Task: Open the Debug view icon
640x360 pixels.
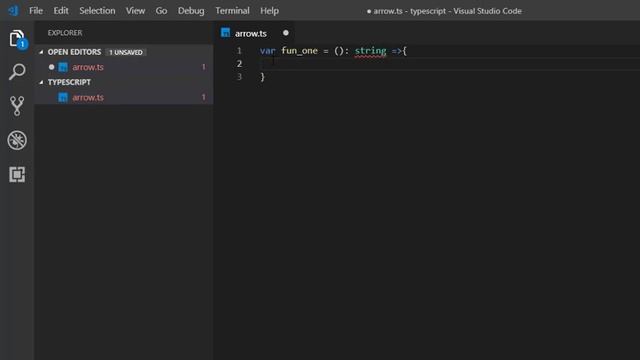Action: [17, 140]
